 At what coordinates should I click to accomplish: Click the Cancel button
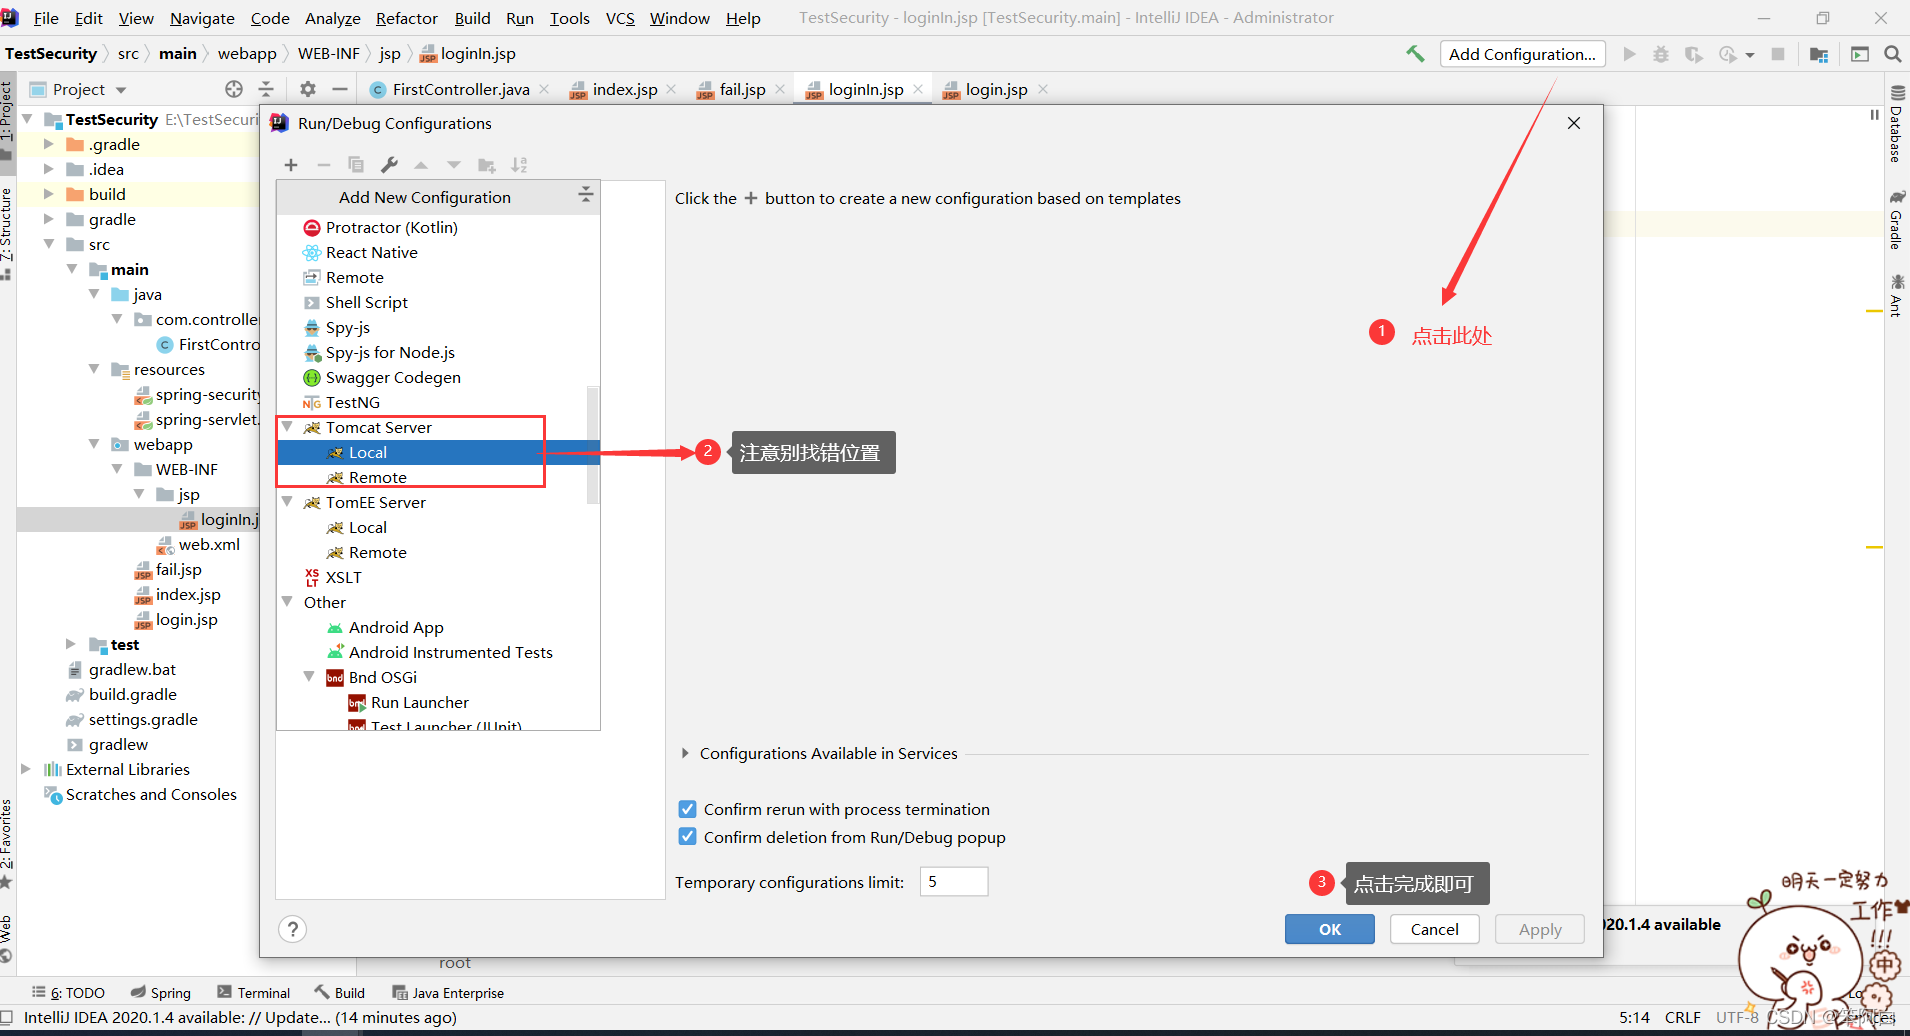pyautogui.click(x=1434, y=929)
